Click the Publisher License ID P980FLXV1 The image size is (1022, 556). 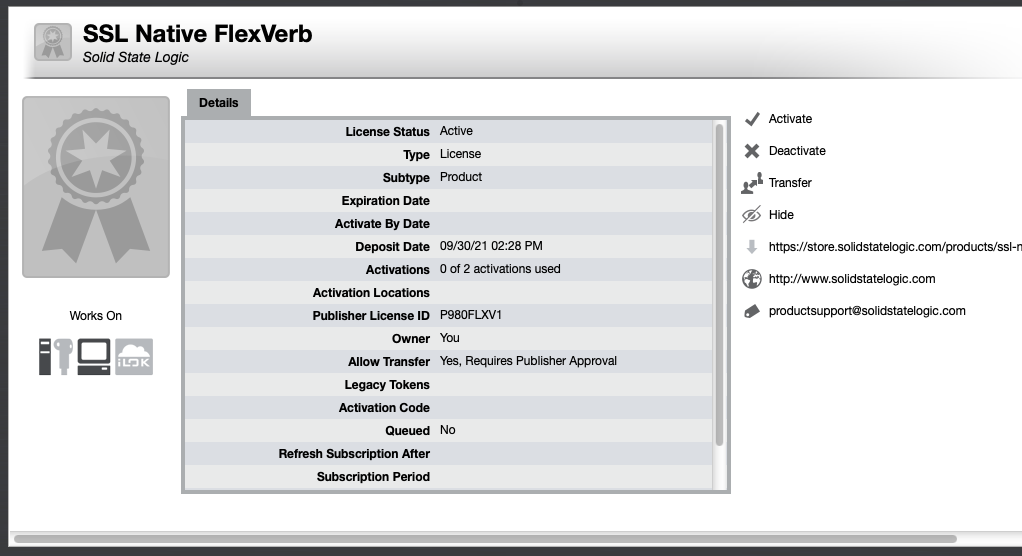tap(471, 315)
